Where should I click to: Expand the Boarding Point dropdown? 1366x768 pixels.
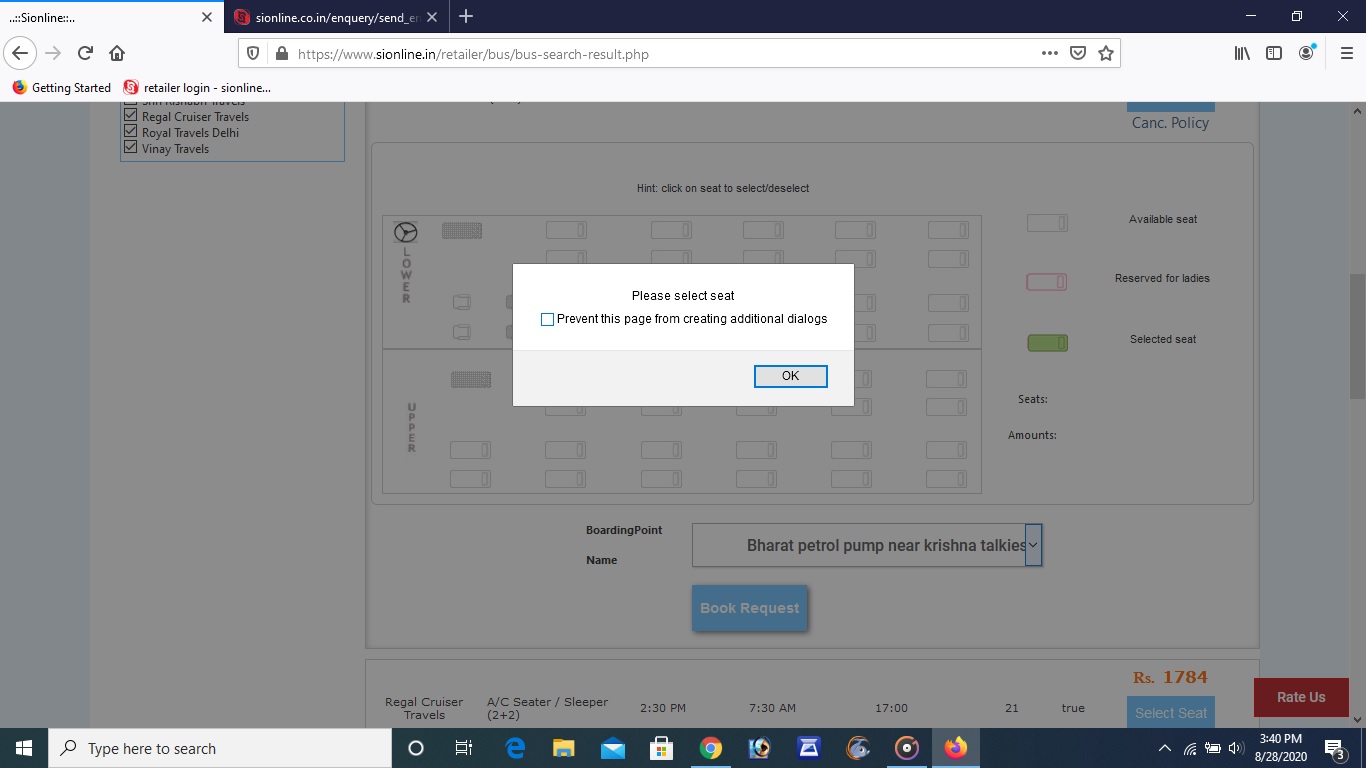1033,546
